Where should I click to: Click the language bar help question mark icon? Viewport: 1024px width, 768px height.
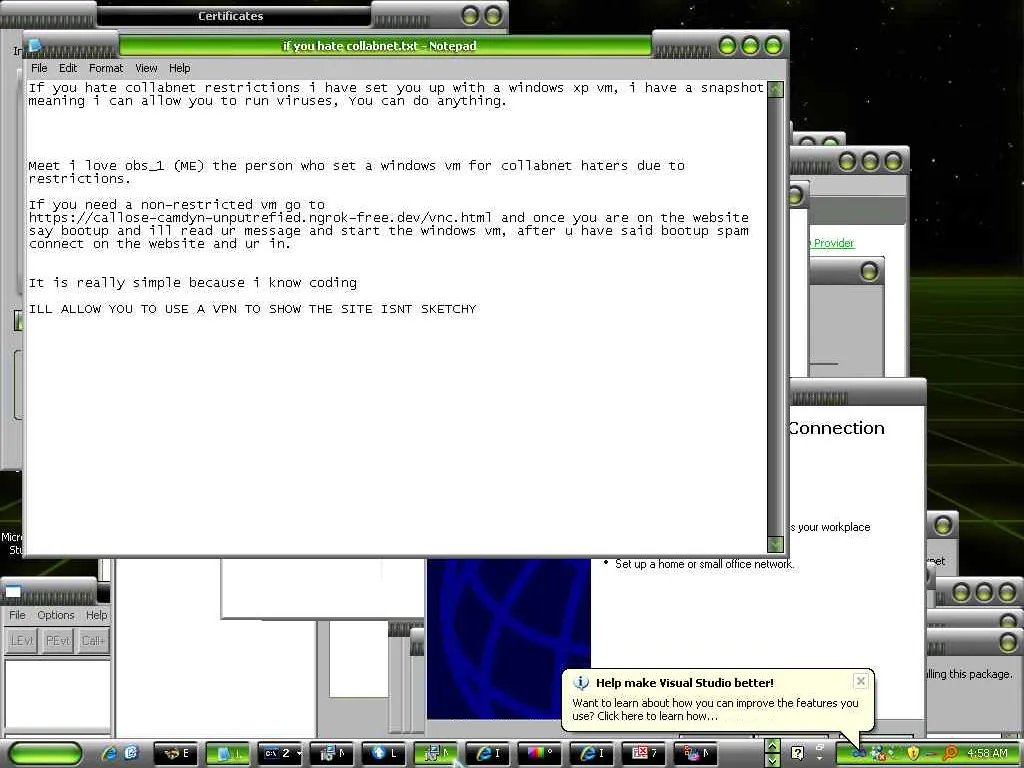(x=797, y=753)
